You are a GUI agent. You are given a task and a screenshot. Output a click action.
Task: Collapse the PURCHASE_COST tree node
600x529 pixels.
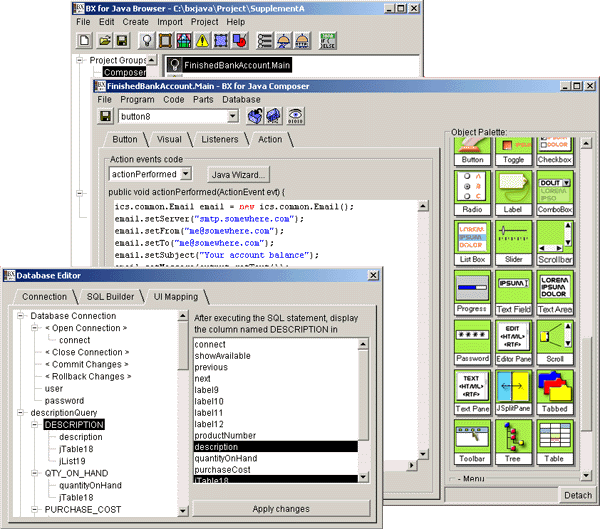(x=35, y=509)
